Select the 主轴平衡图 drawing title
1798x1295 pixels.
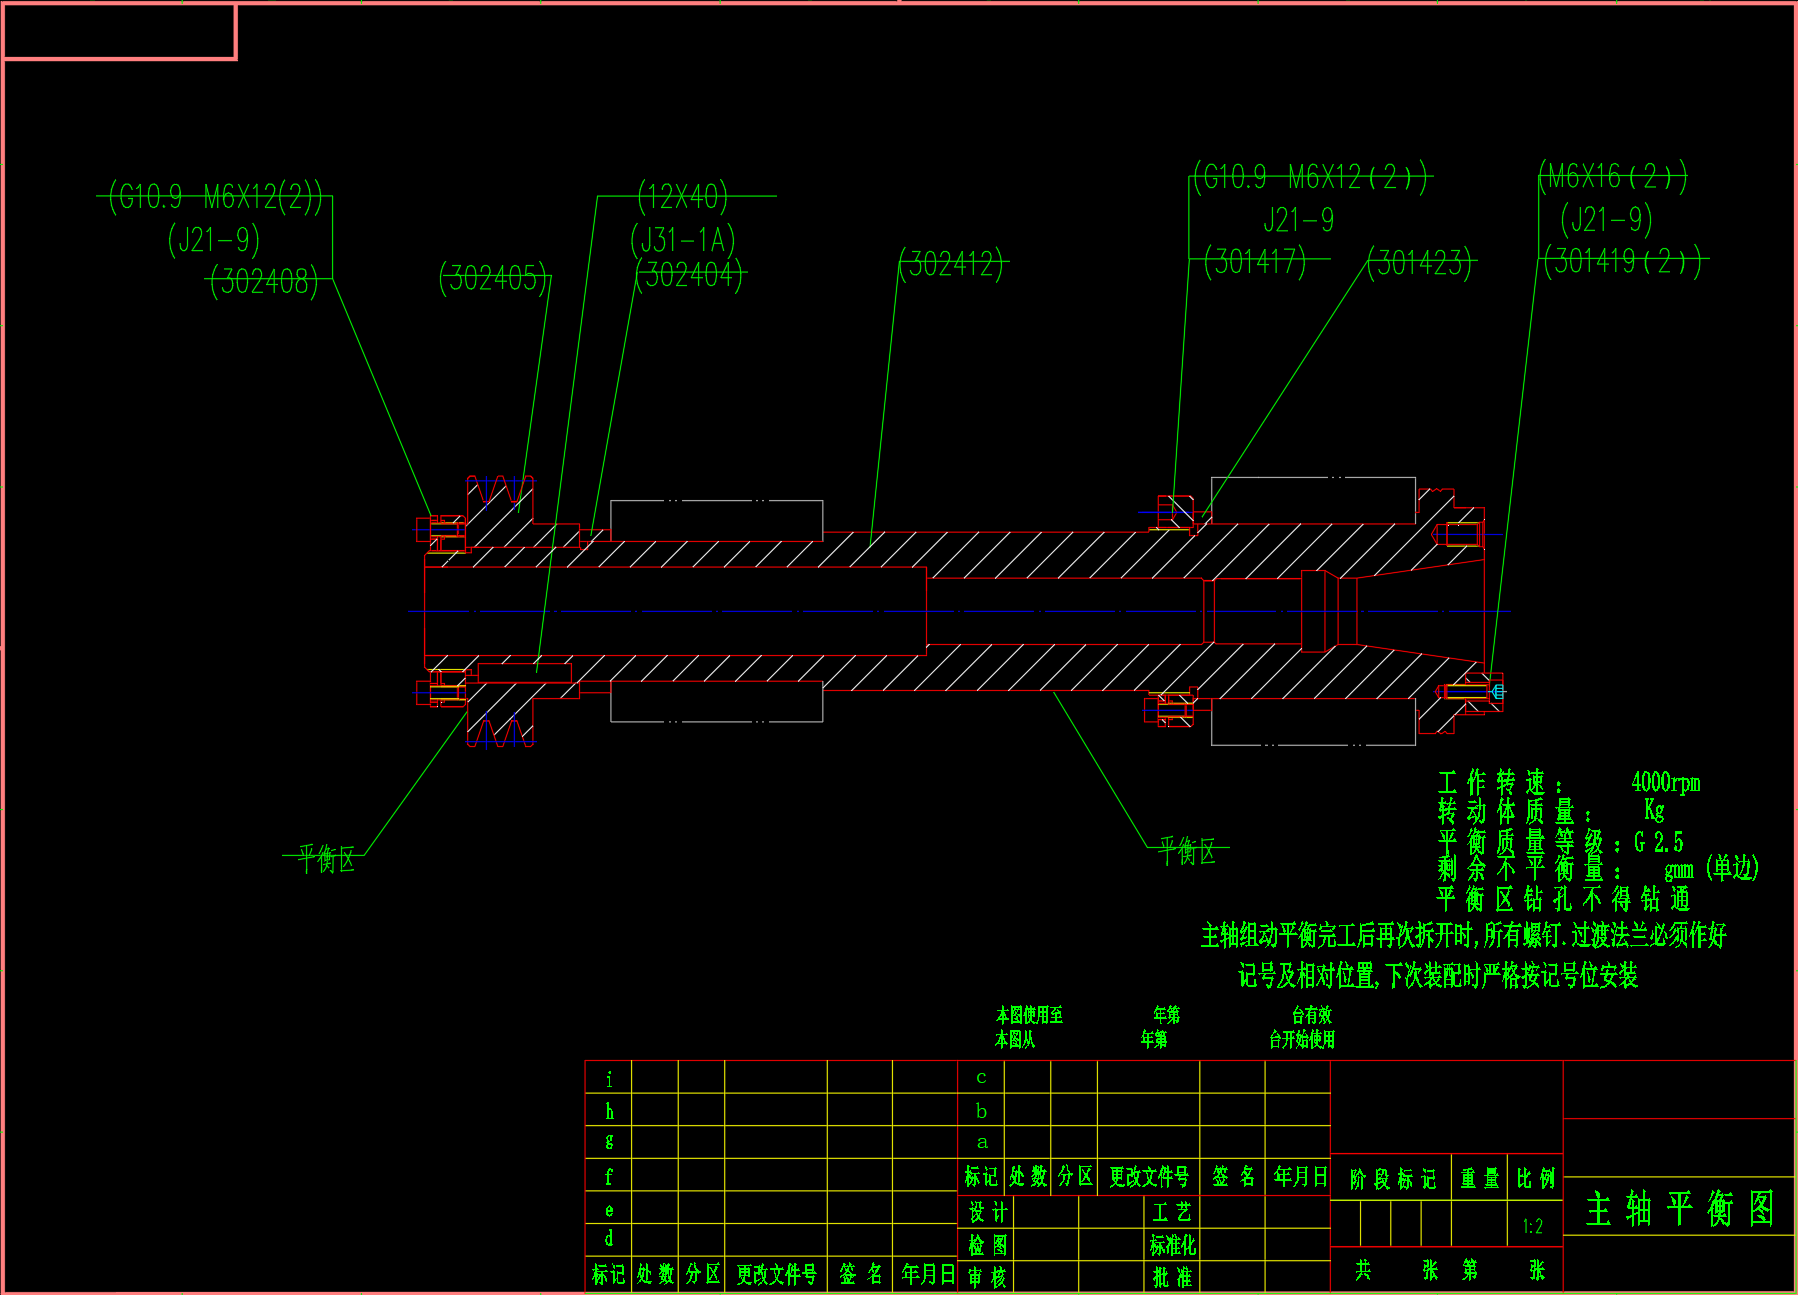coord(1679,1208)
